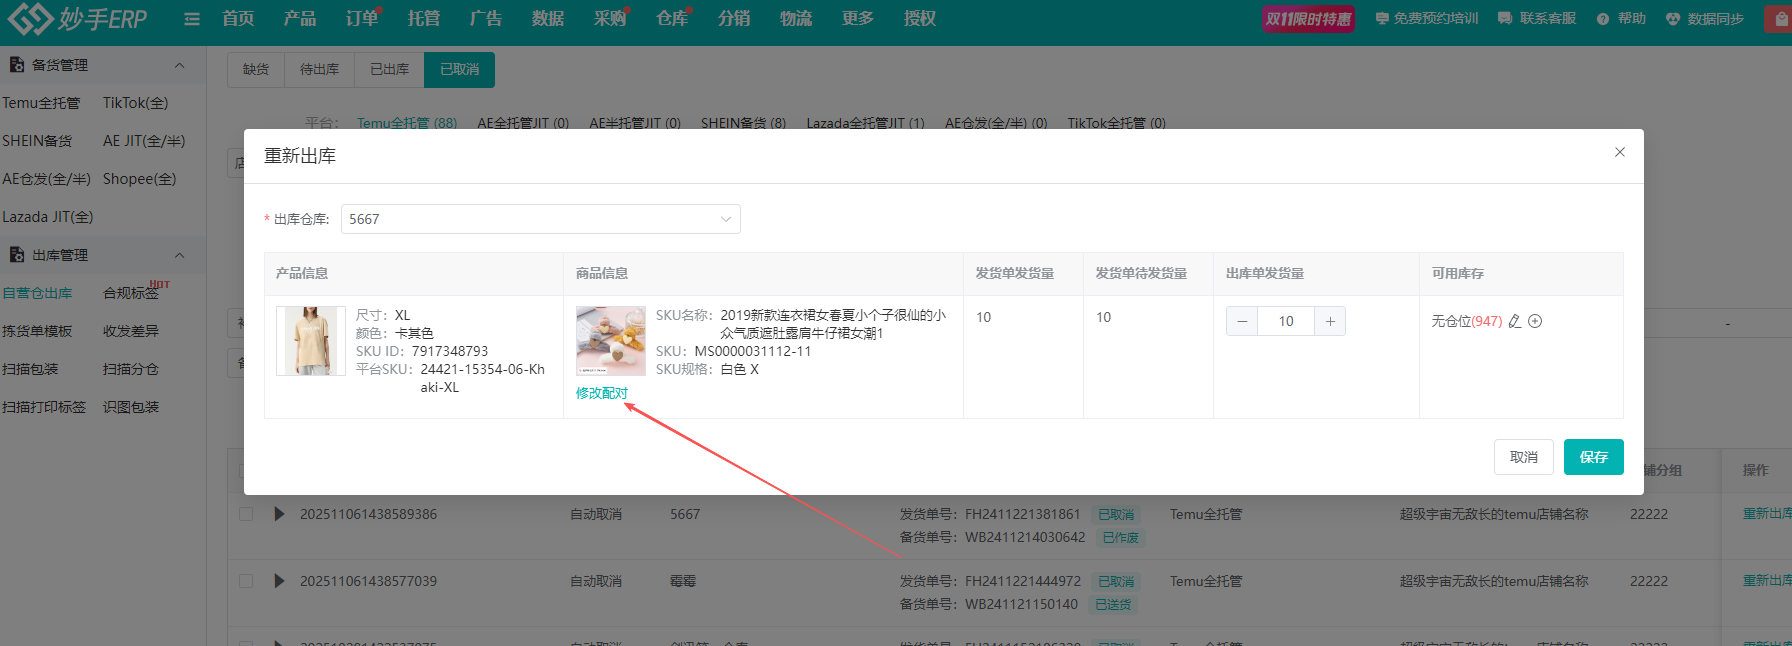Increase 出库单发货量 with plus button

pos(1330,321)
